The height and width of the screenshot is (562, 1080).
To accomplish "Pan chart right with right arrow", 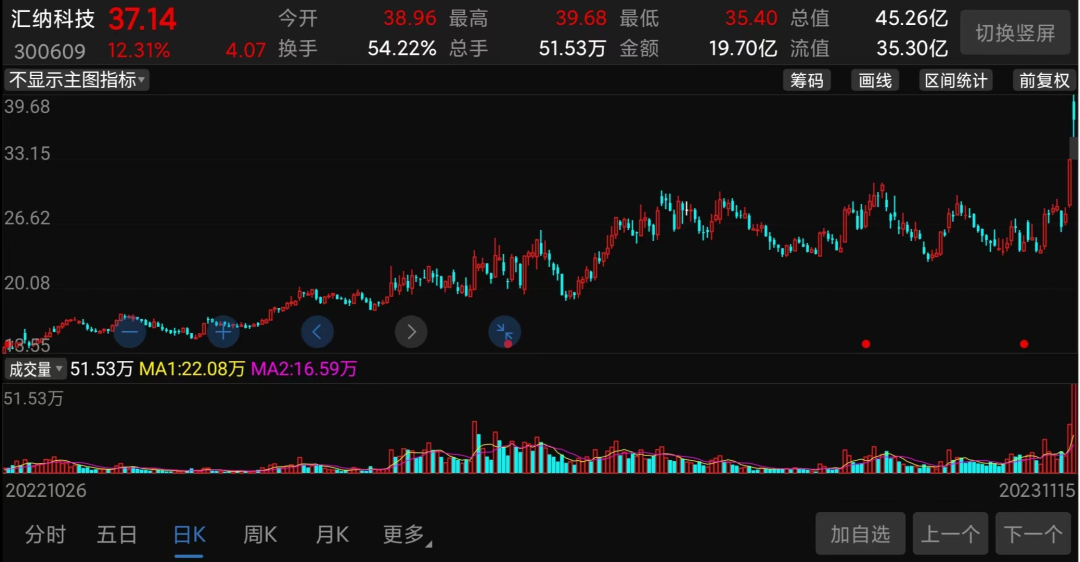I will (411, 332).
